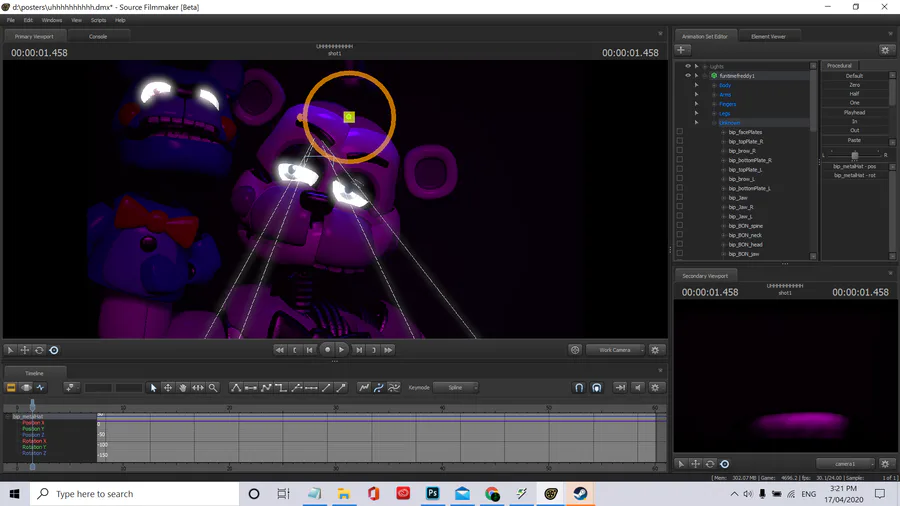Apply the Paste procedural preset

(x=854, y=140)
